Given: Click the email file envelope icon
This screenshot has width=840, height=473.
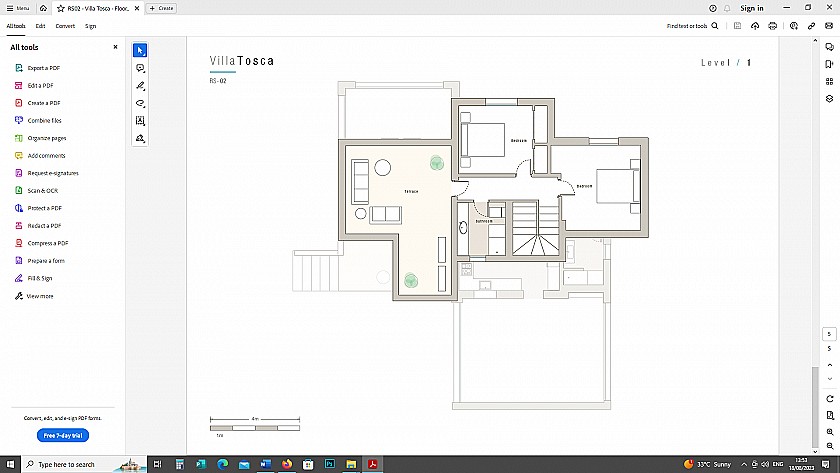Looking at the screenshot, I should [x=827, y=26].
